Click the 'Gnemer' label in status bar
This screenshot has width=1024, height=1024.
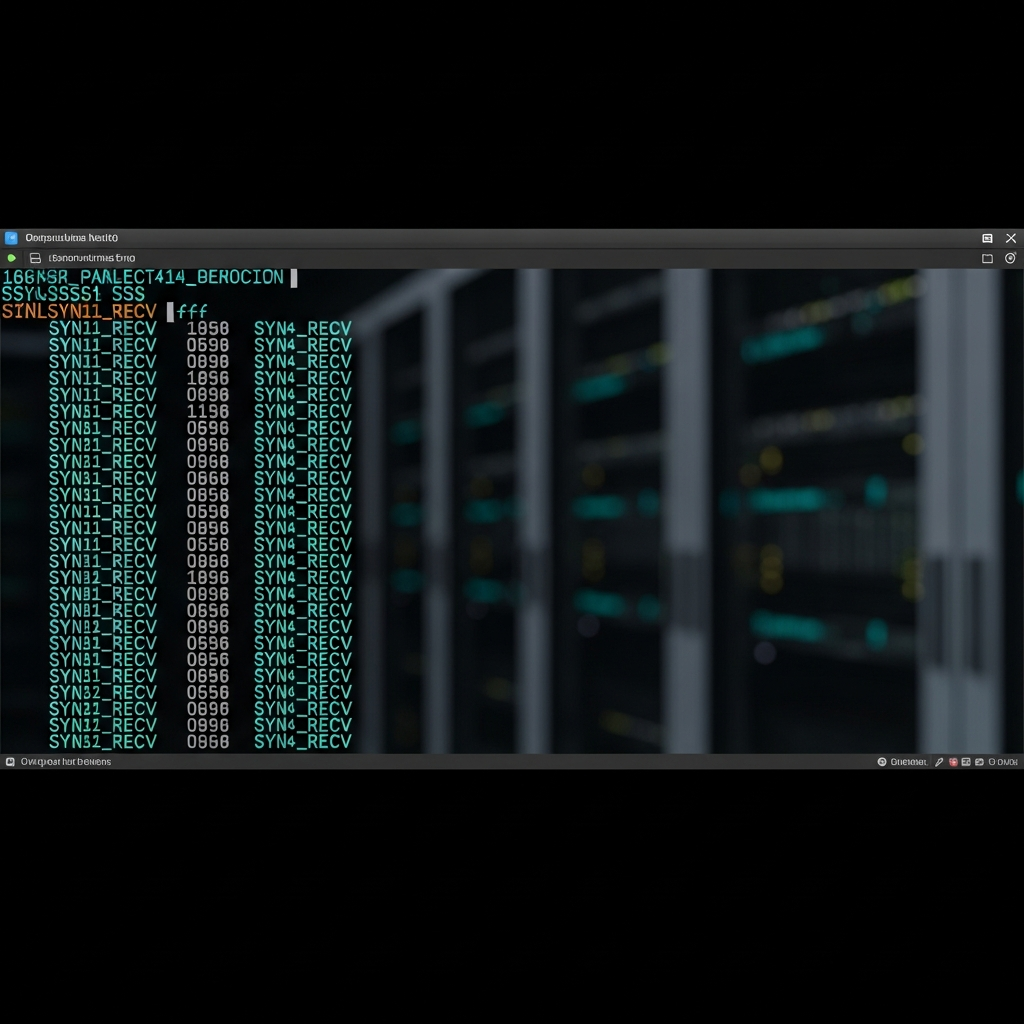[x=908, y=761]
